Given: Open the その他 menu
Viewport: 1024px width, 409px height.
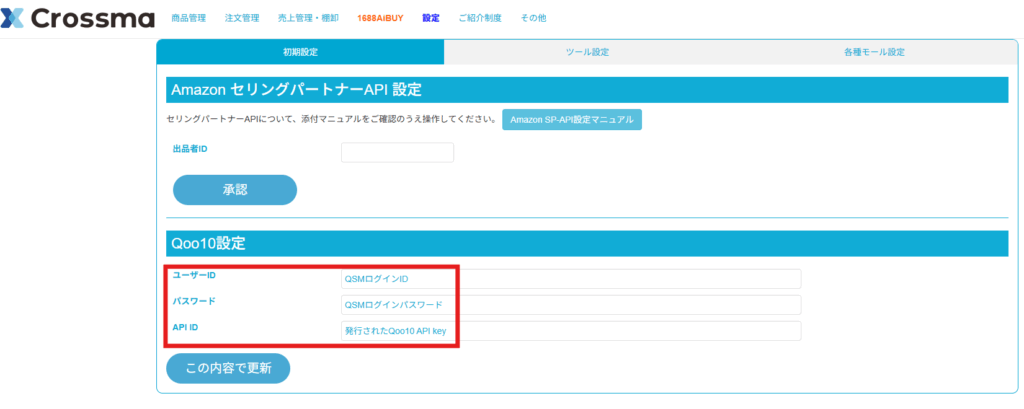Looking at the screenshot, I should pos(534,18).
